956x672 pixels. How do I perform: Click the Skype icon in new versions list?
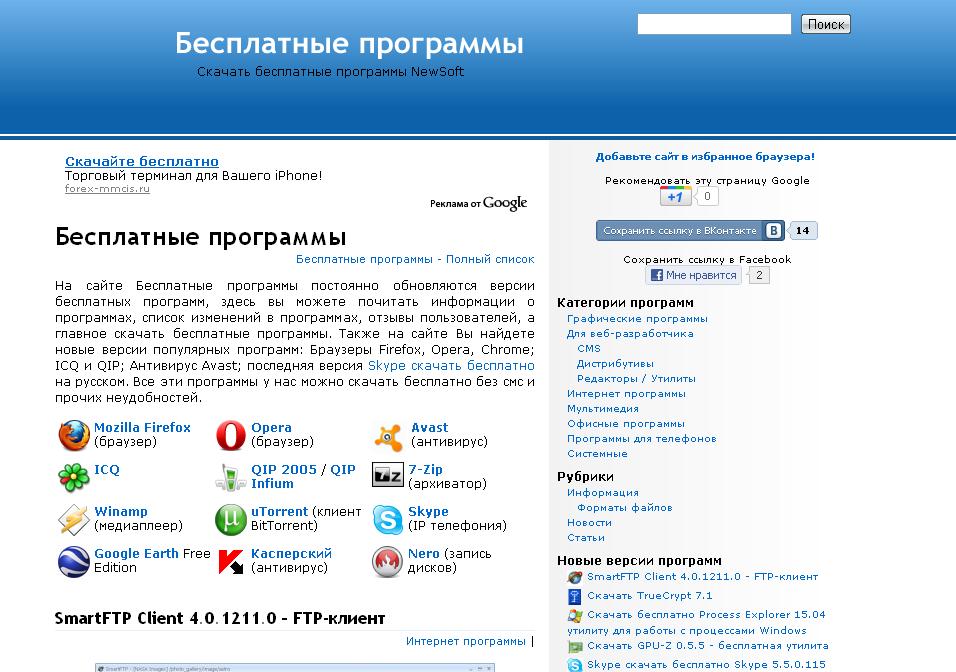(574, 665)
